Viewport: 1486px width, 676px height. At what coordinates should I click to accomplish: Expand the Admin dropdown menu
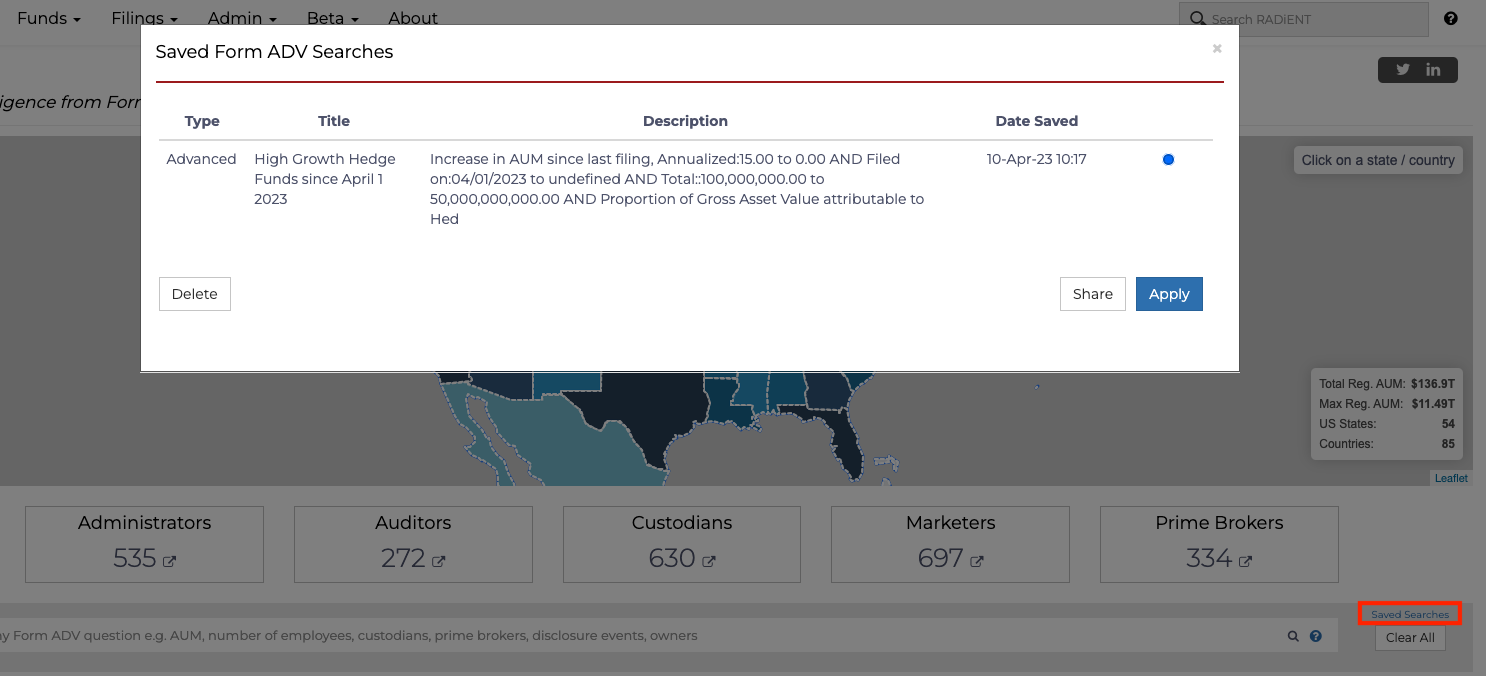coord(241,18)
